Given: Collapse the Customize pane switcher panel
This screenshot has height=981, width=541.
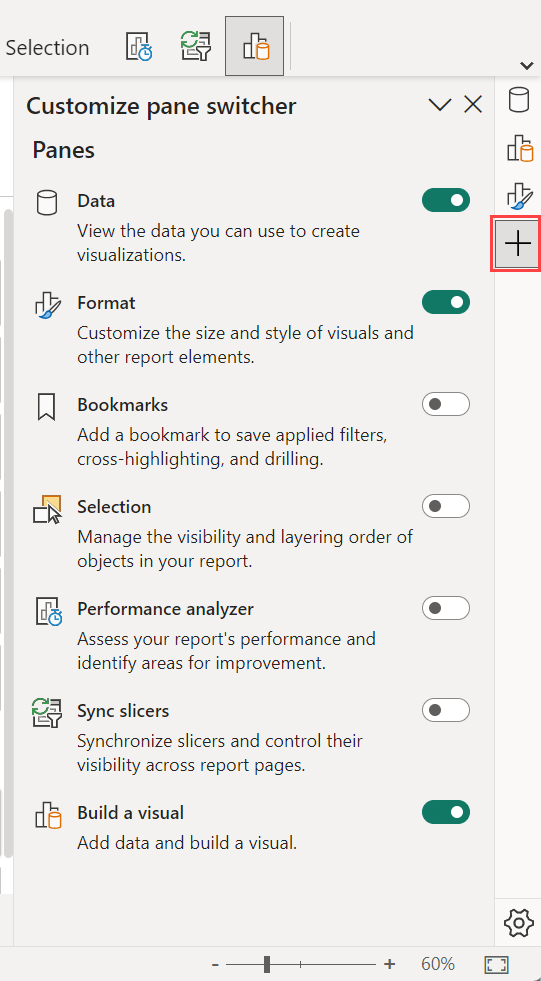Looking at the screenshot, I should (440, 104).
